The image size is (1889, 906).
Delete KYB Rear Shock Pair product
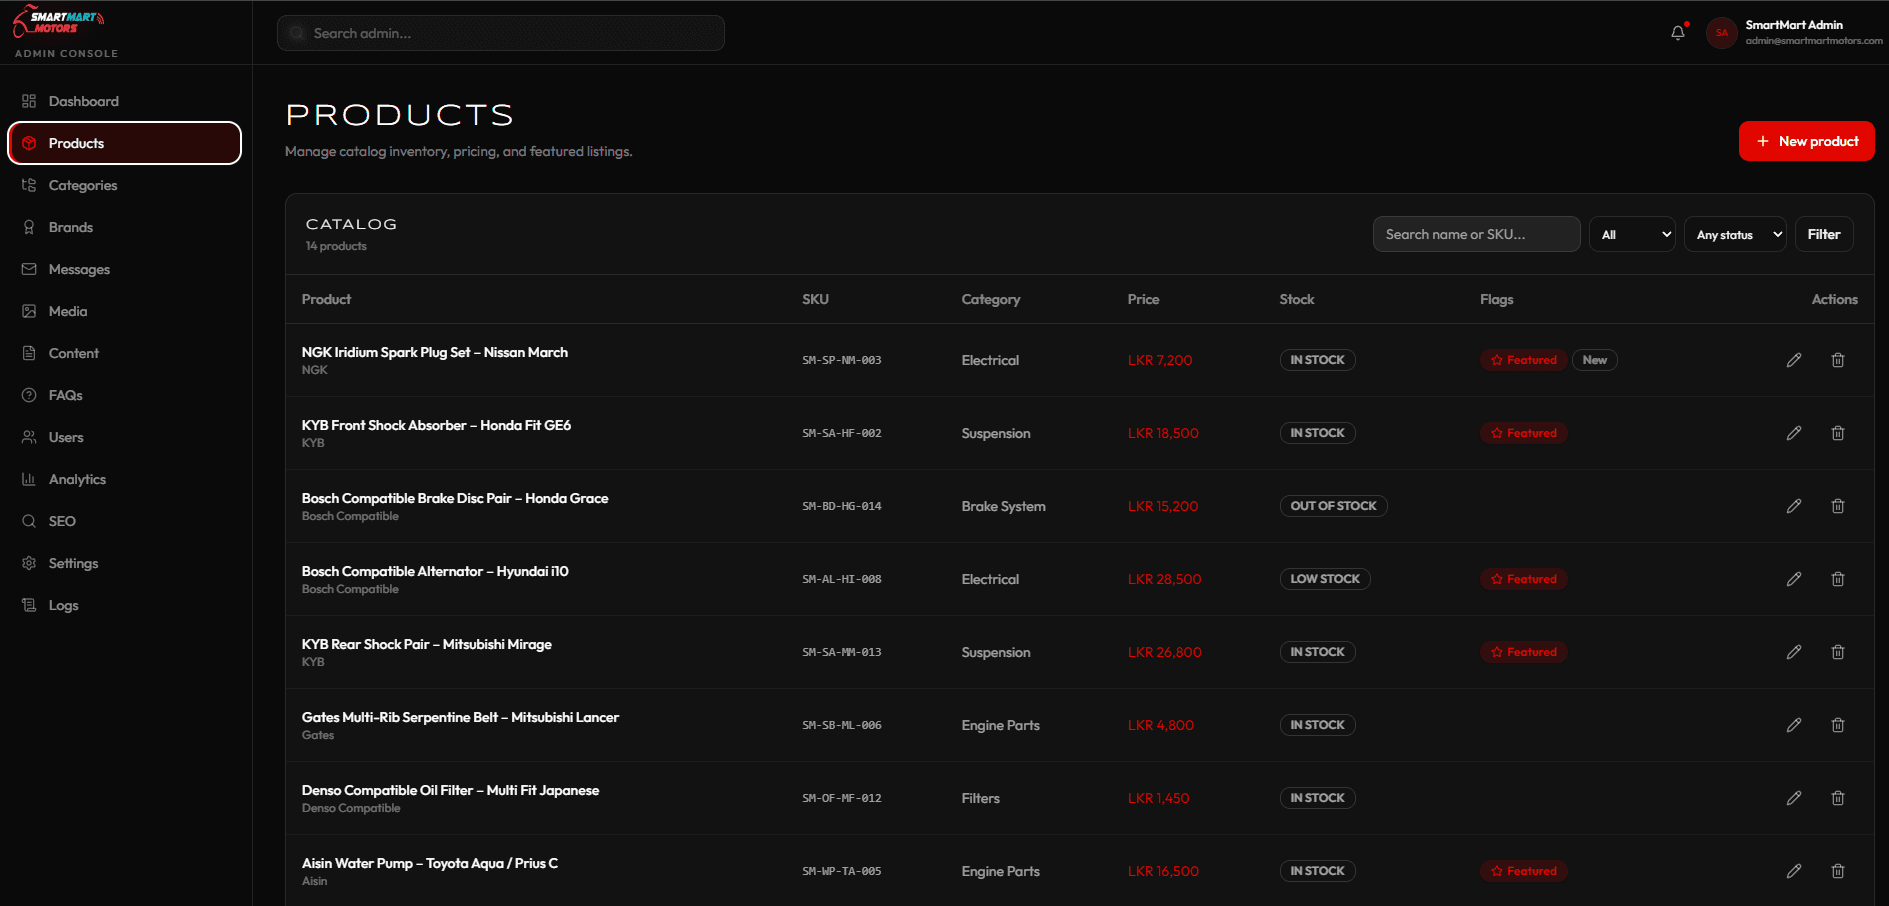(x=1838, y=652)
